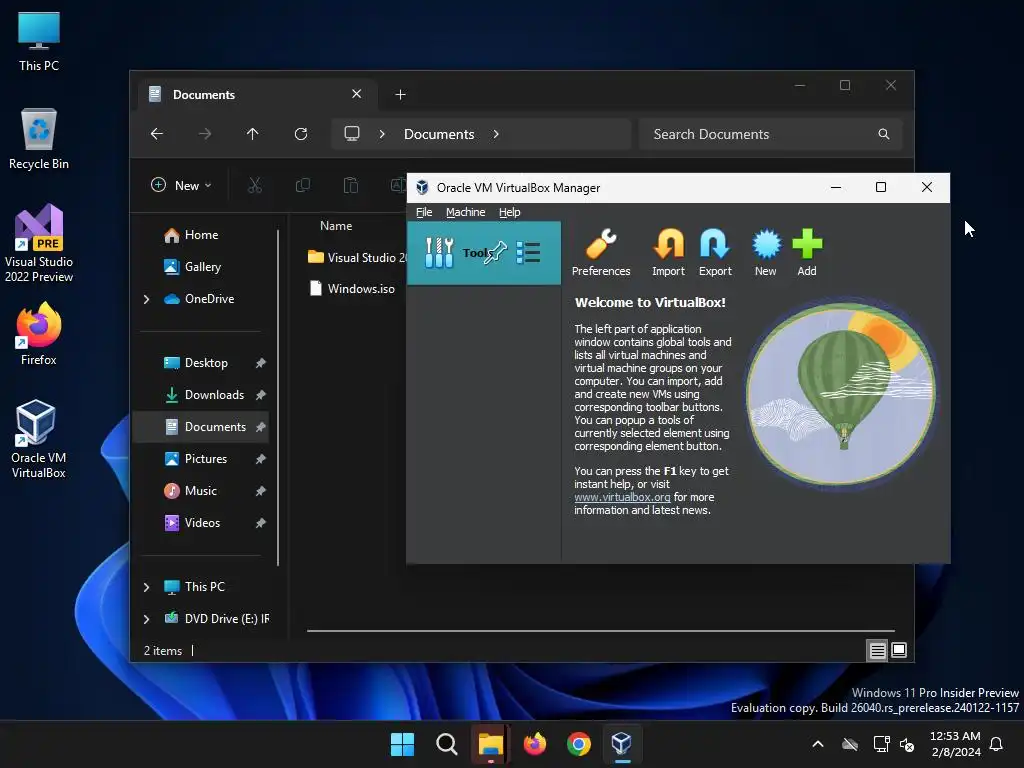Click File Explorer on the taskbar
This screenshot has height=768, width=1024.
pos(491,744)
